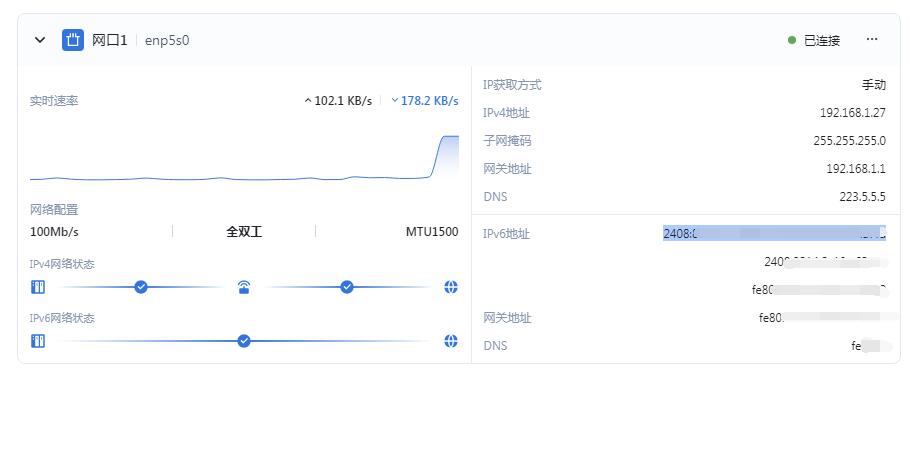910x469 pixels.
Task: Collapse the 网口1 card chevron
Action: pyautogui.click(x=39, y=40)
